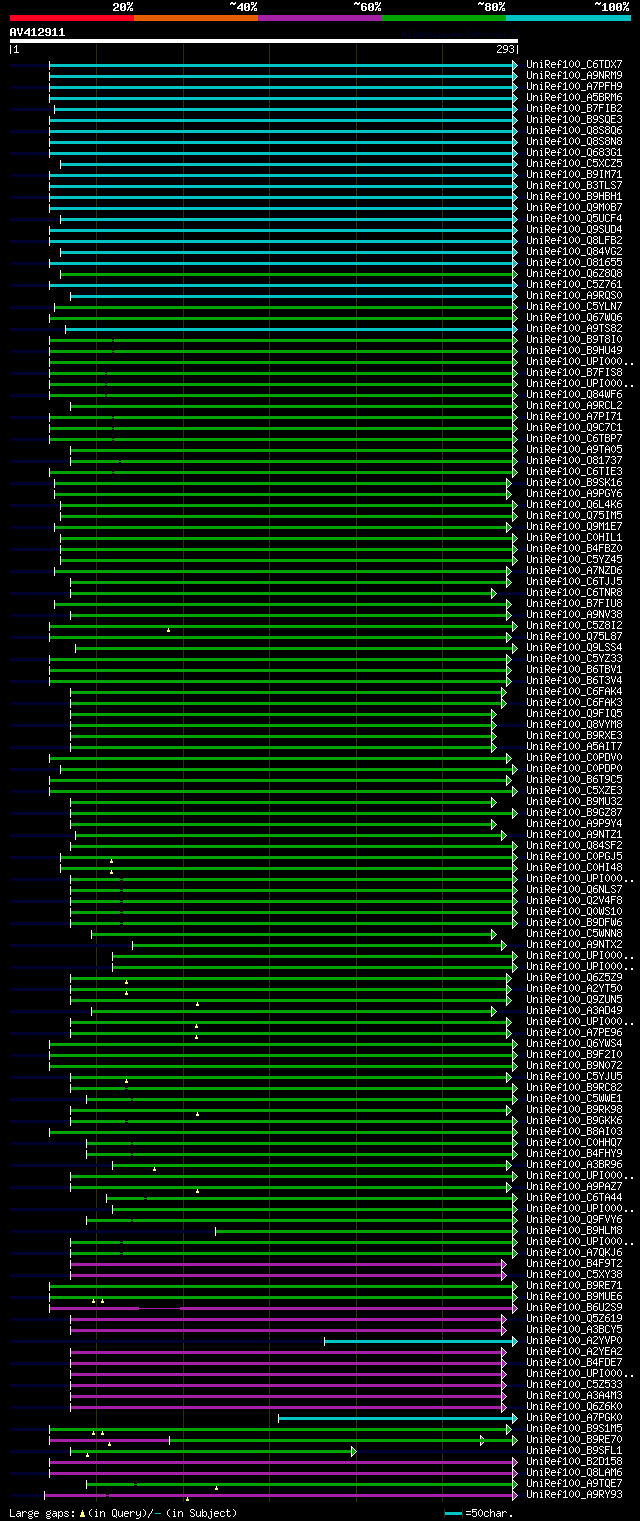The width and height of the screenshot is (640, 1521).
Task: Select the UniRef100_C0HI48 label
Action: pyautogui.click(x=574, y=867)
